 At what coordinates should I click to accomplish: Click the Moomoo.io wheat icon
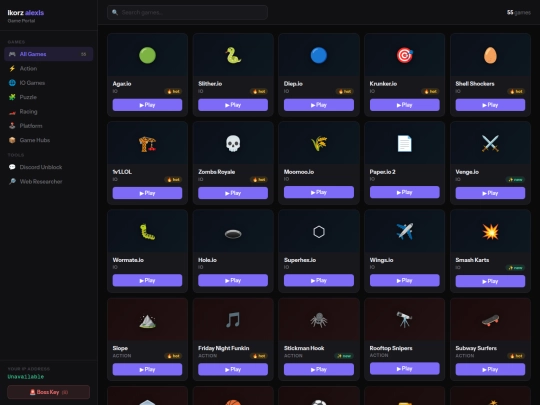(x=319, y=144)
